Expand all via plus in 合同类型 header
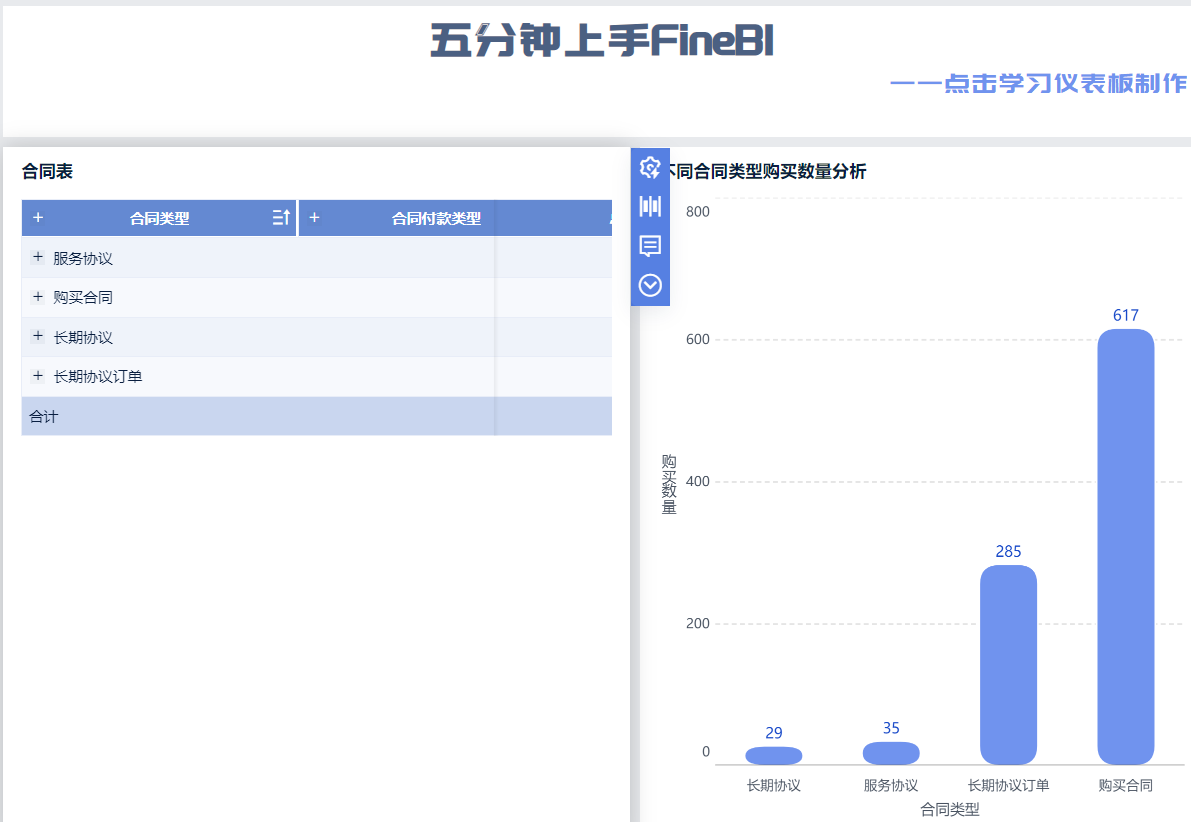This screenshot has height=822, width=1191. [x=38, y=218]
